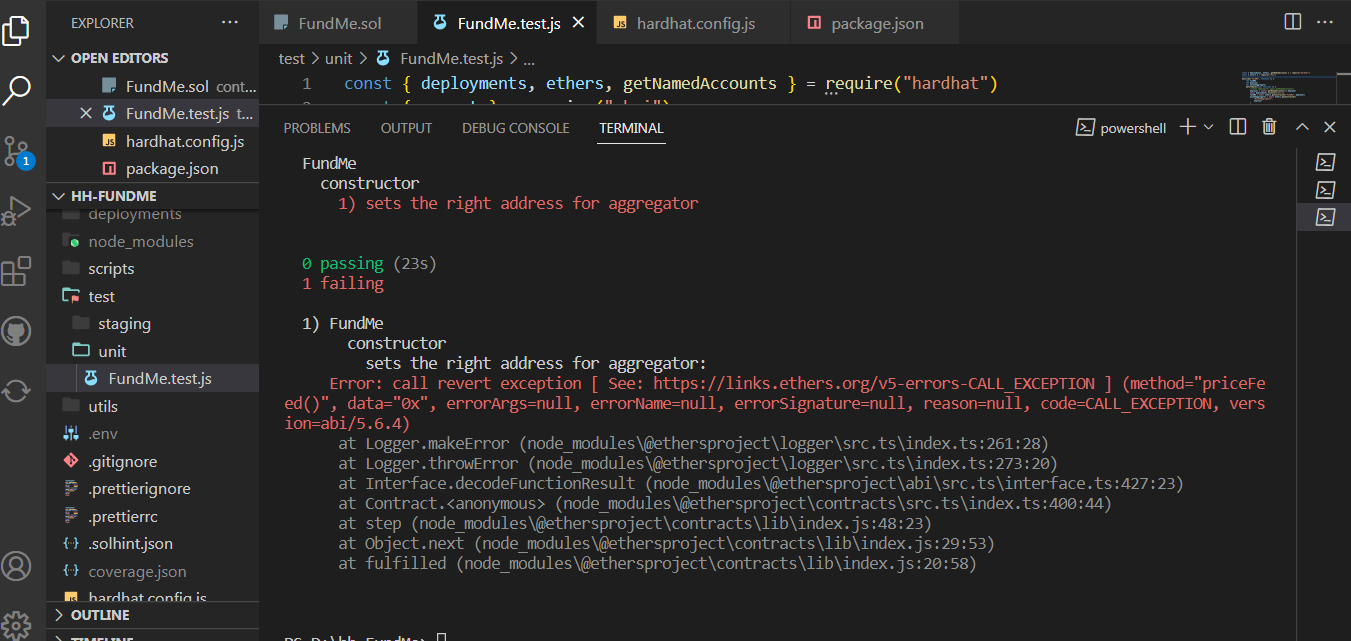Screen dimensions: 1351x641
Task: Click the '1 failing' terminal text
Action: coord(343,284)
